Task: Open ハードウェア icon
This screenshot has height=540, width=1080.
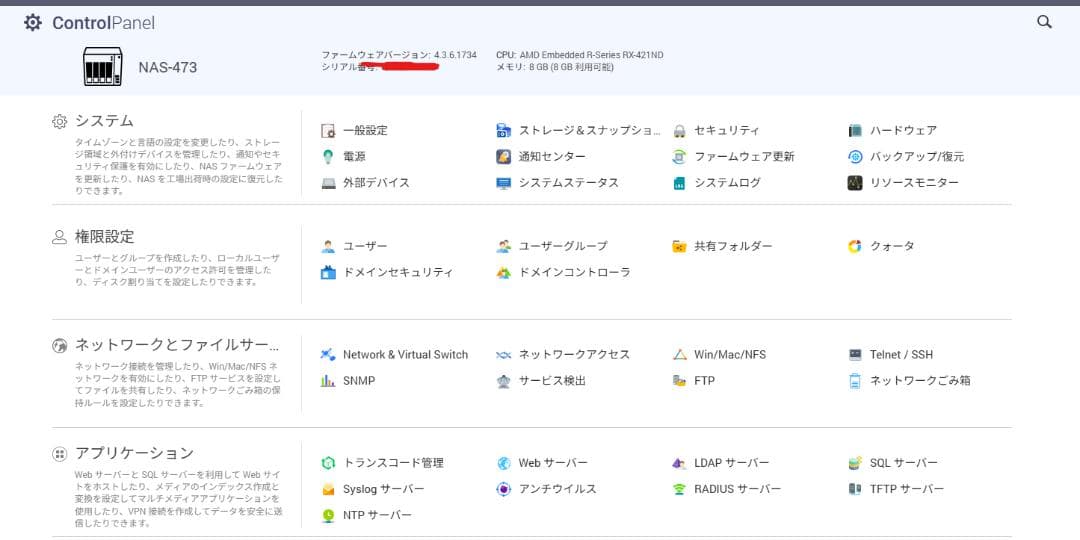Action: (x=855, y=131)
